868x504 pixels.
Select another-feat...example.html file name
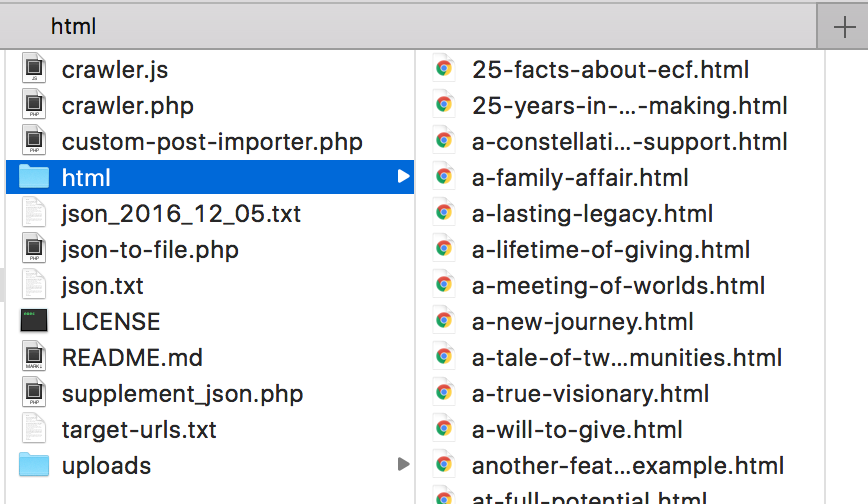[628, 466]
